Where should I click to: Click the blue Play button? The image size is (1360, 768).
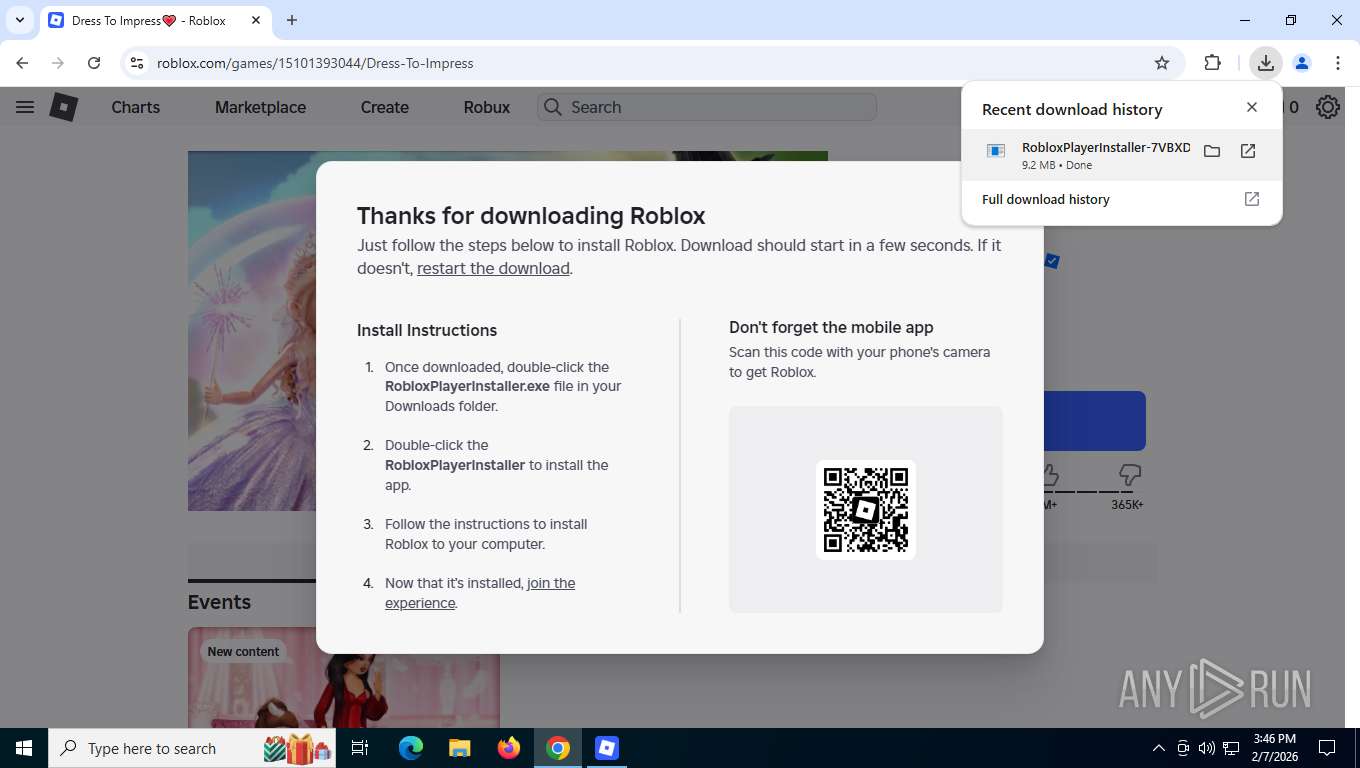[1094, 421]
